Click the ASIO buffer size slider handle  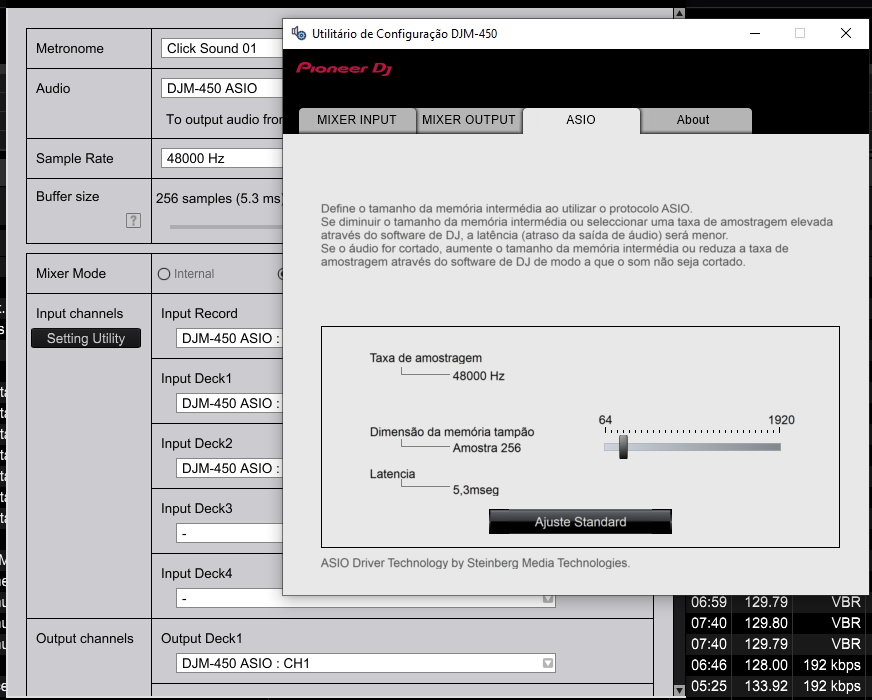coord(623,446)
